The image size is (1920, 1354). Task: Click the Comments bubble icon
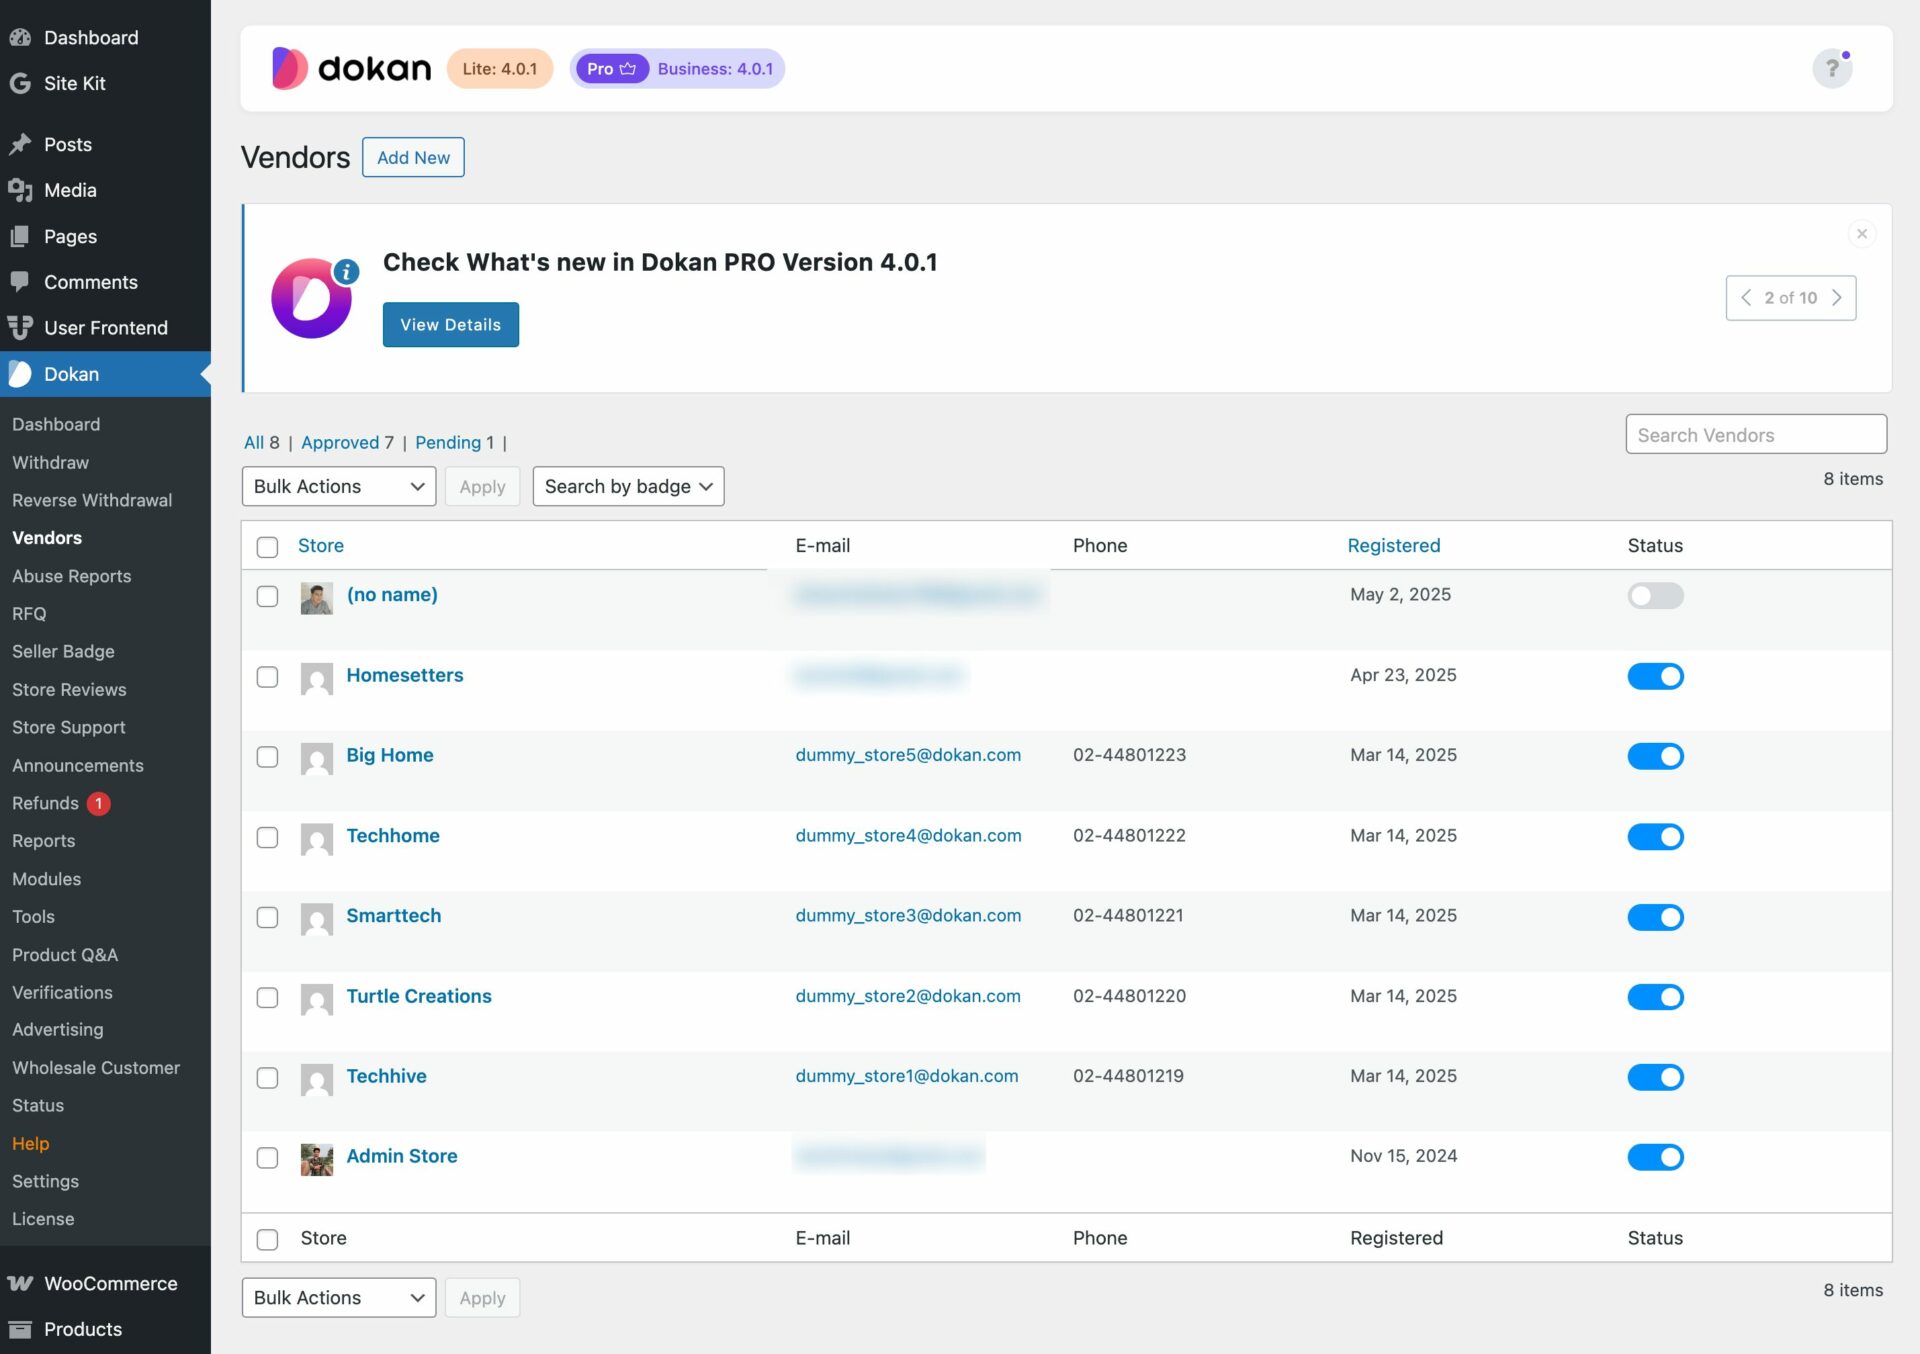click(x=20, y=282)
